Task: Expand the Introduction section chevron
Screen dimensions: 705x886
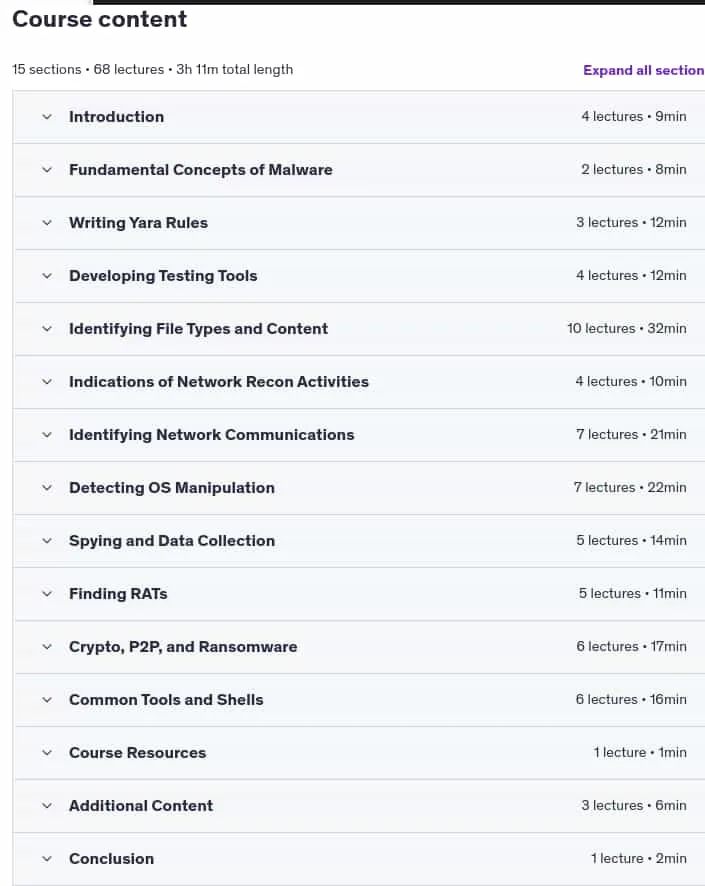Action: 47,117
